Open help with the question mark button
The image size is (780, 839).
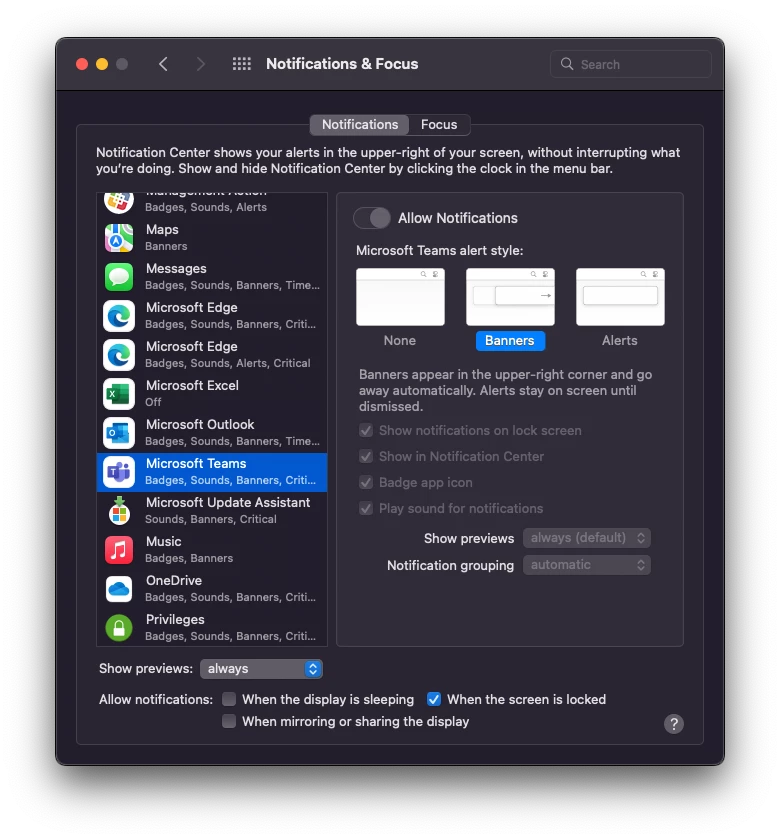(x=674, y=724)
